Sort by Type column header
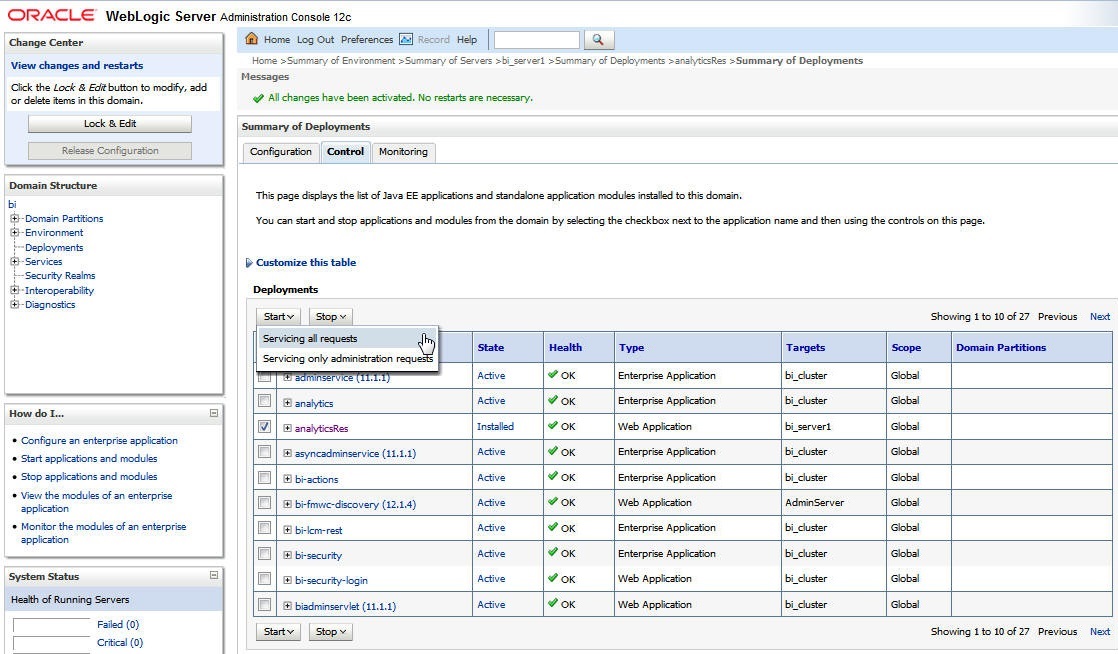 coord(631,347)
